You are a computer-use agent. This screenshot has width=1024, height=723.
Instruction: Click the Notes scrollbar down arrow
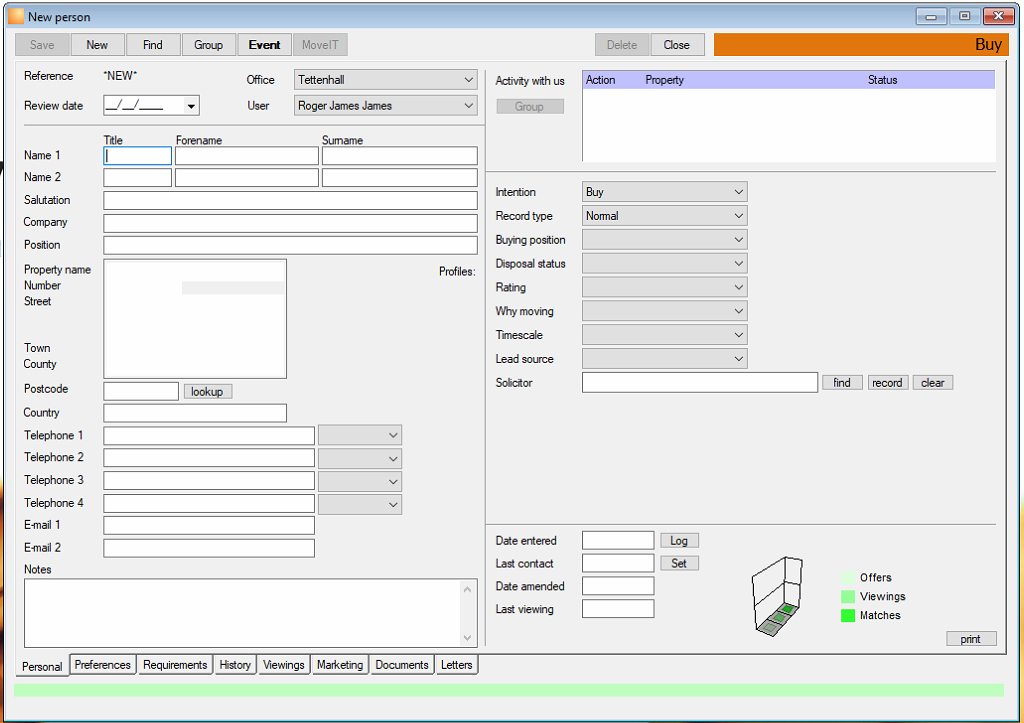click(467, 637)
